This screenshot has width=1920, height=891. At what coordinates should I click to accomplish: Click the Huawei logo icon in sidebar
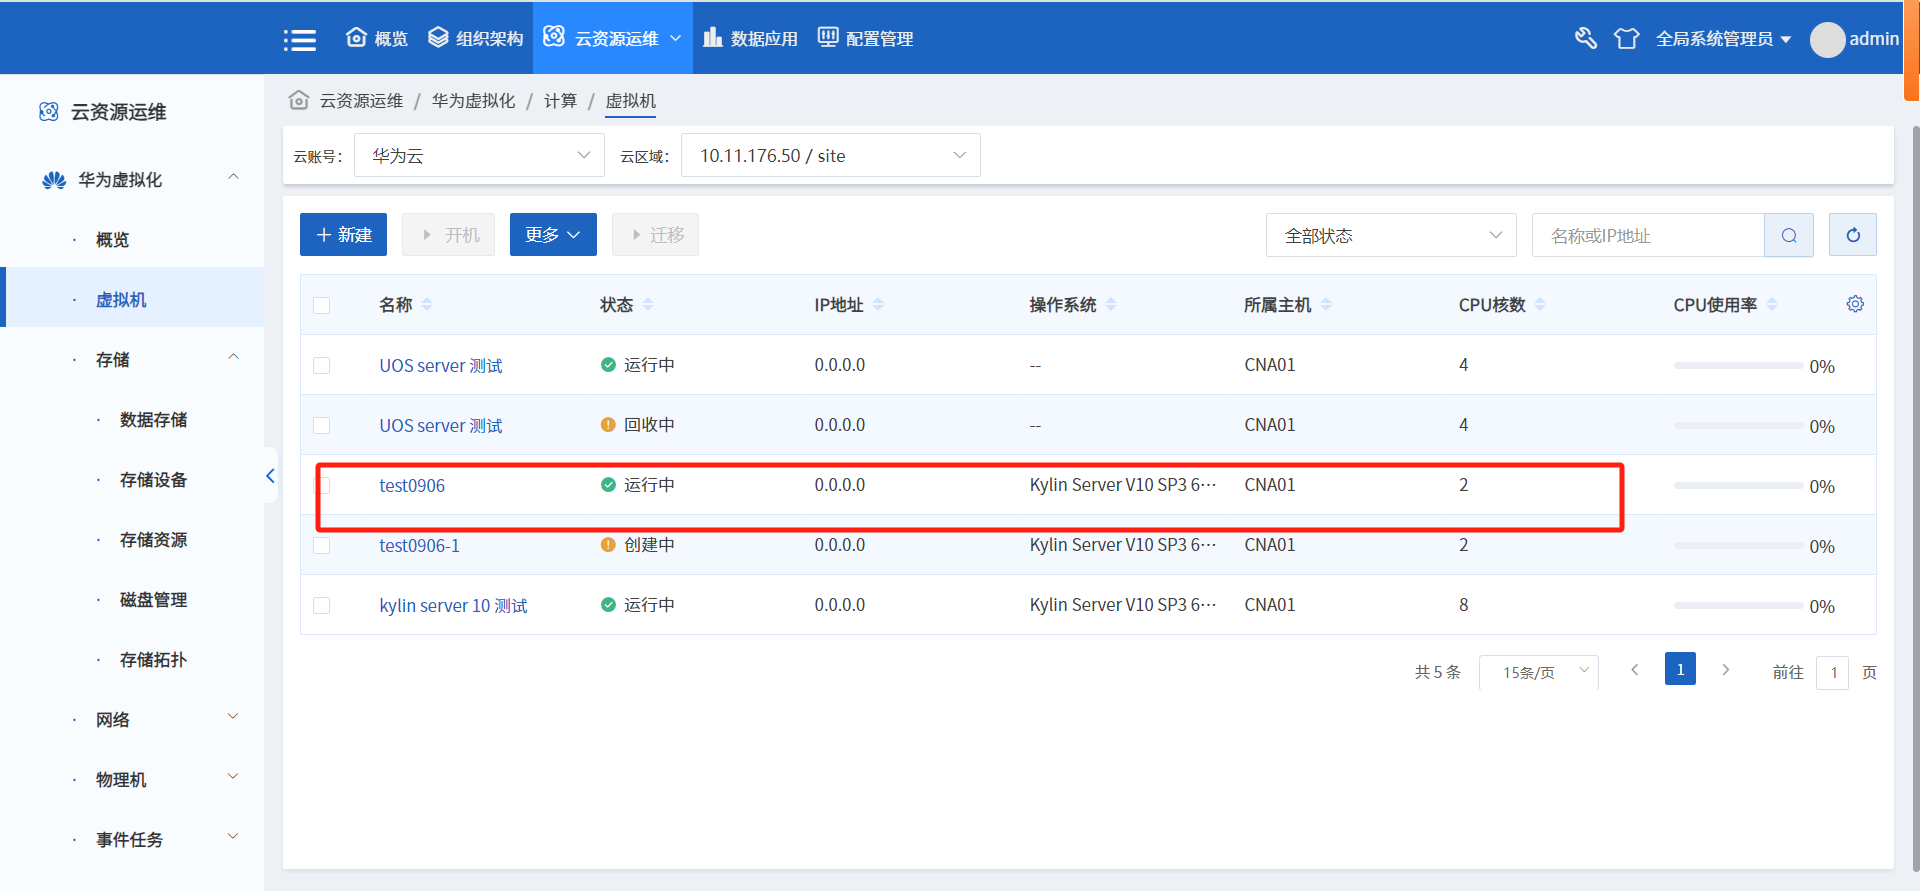pos(54,180)
